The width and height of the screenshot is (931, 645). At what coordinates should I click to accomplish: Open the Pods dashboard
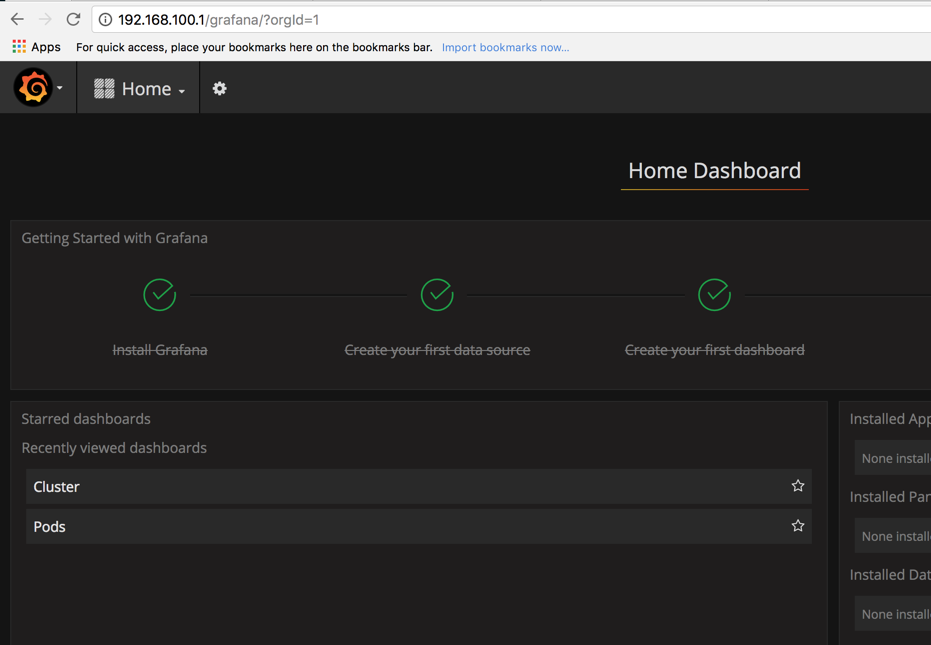(419, 526)
